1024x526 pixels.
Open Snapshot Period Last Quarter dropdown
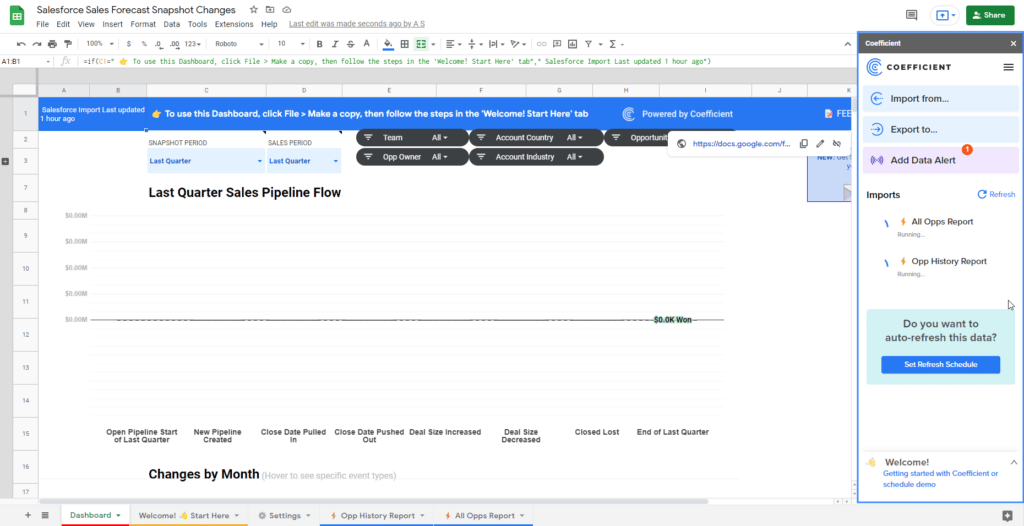coord(206,161)
